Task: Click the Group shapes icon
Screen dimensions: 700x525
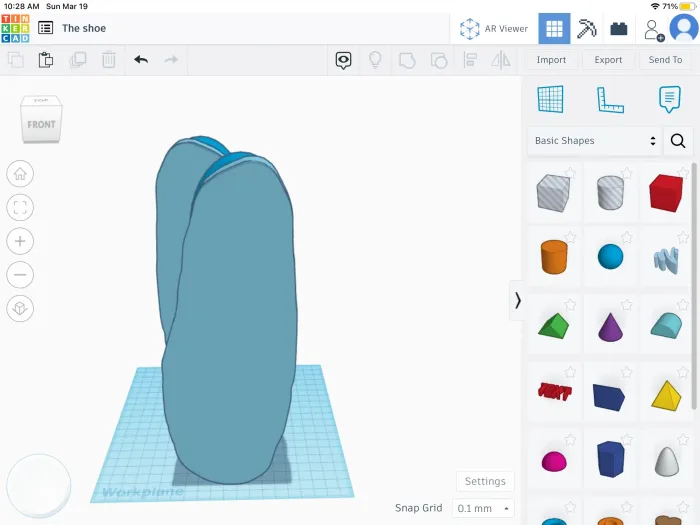Action: pos(407,60)
